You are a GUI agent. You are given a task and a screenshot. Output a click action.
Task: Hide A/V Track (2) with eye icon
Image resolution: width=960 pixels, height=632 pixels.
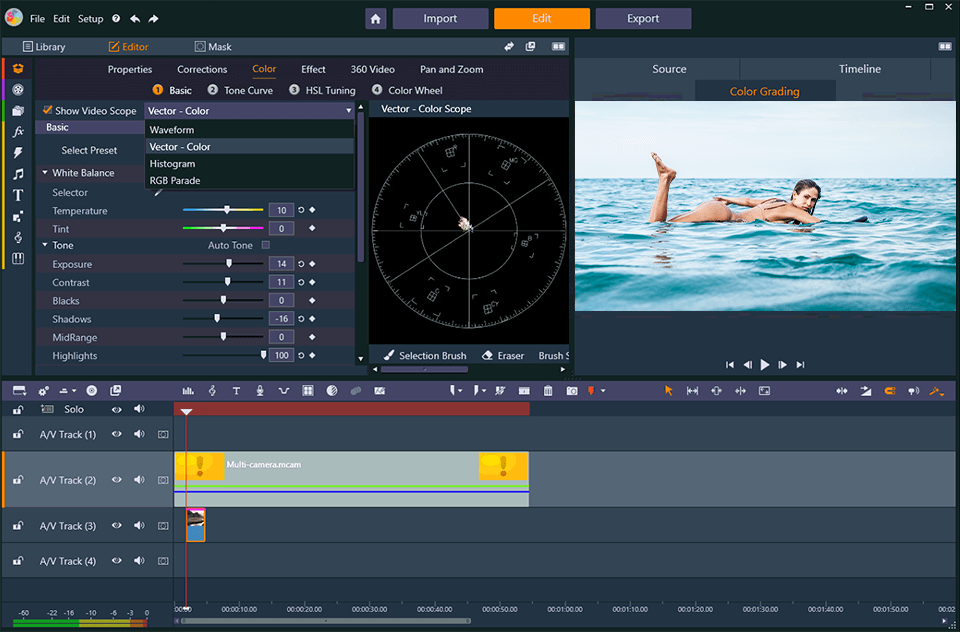tap(117, 480)
